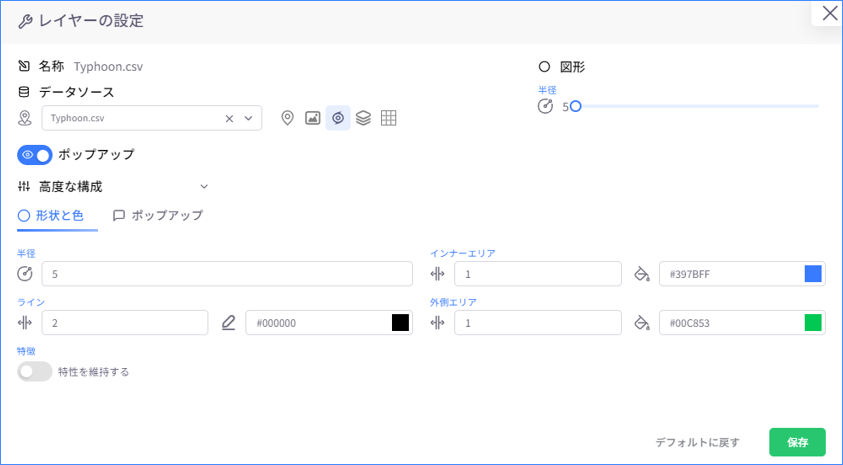Image resolution: width=843 pixels, height=465 pixels.
Task: Click the 半径 slider handle
Action: coord(575,106)
